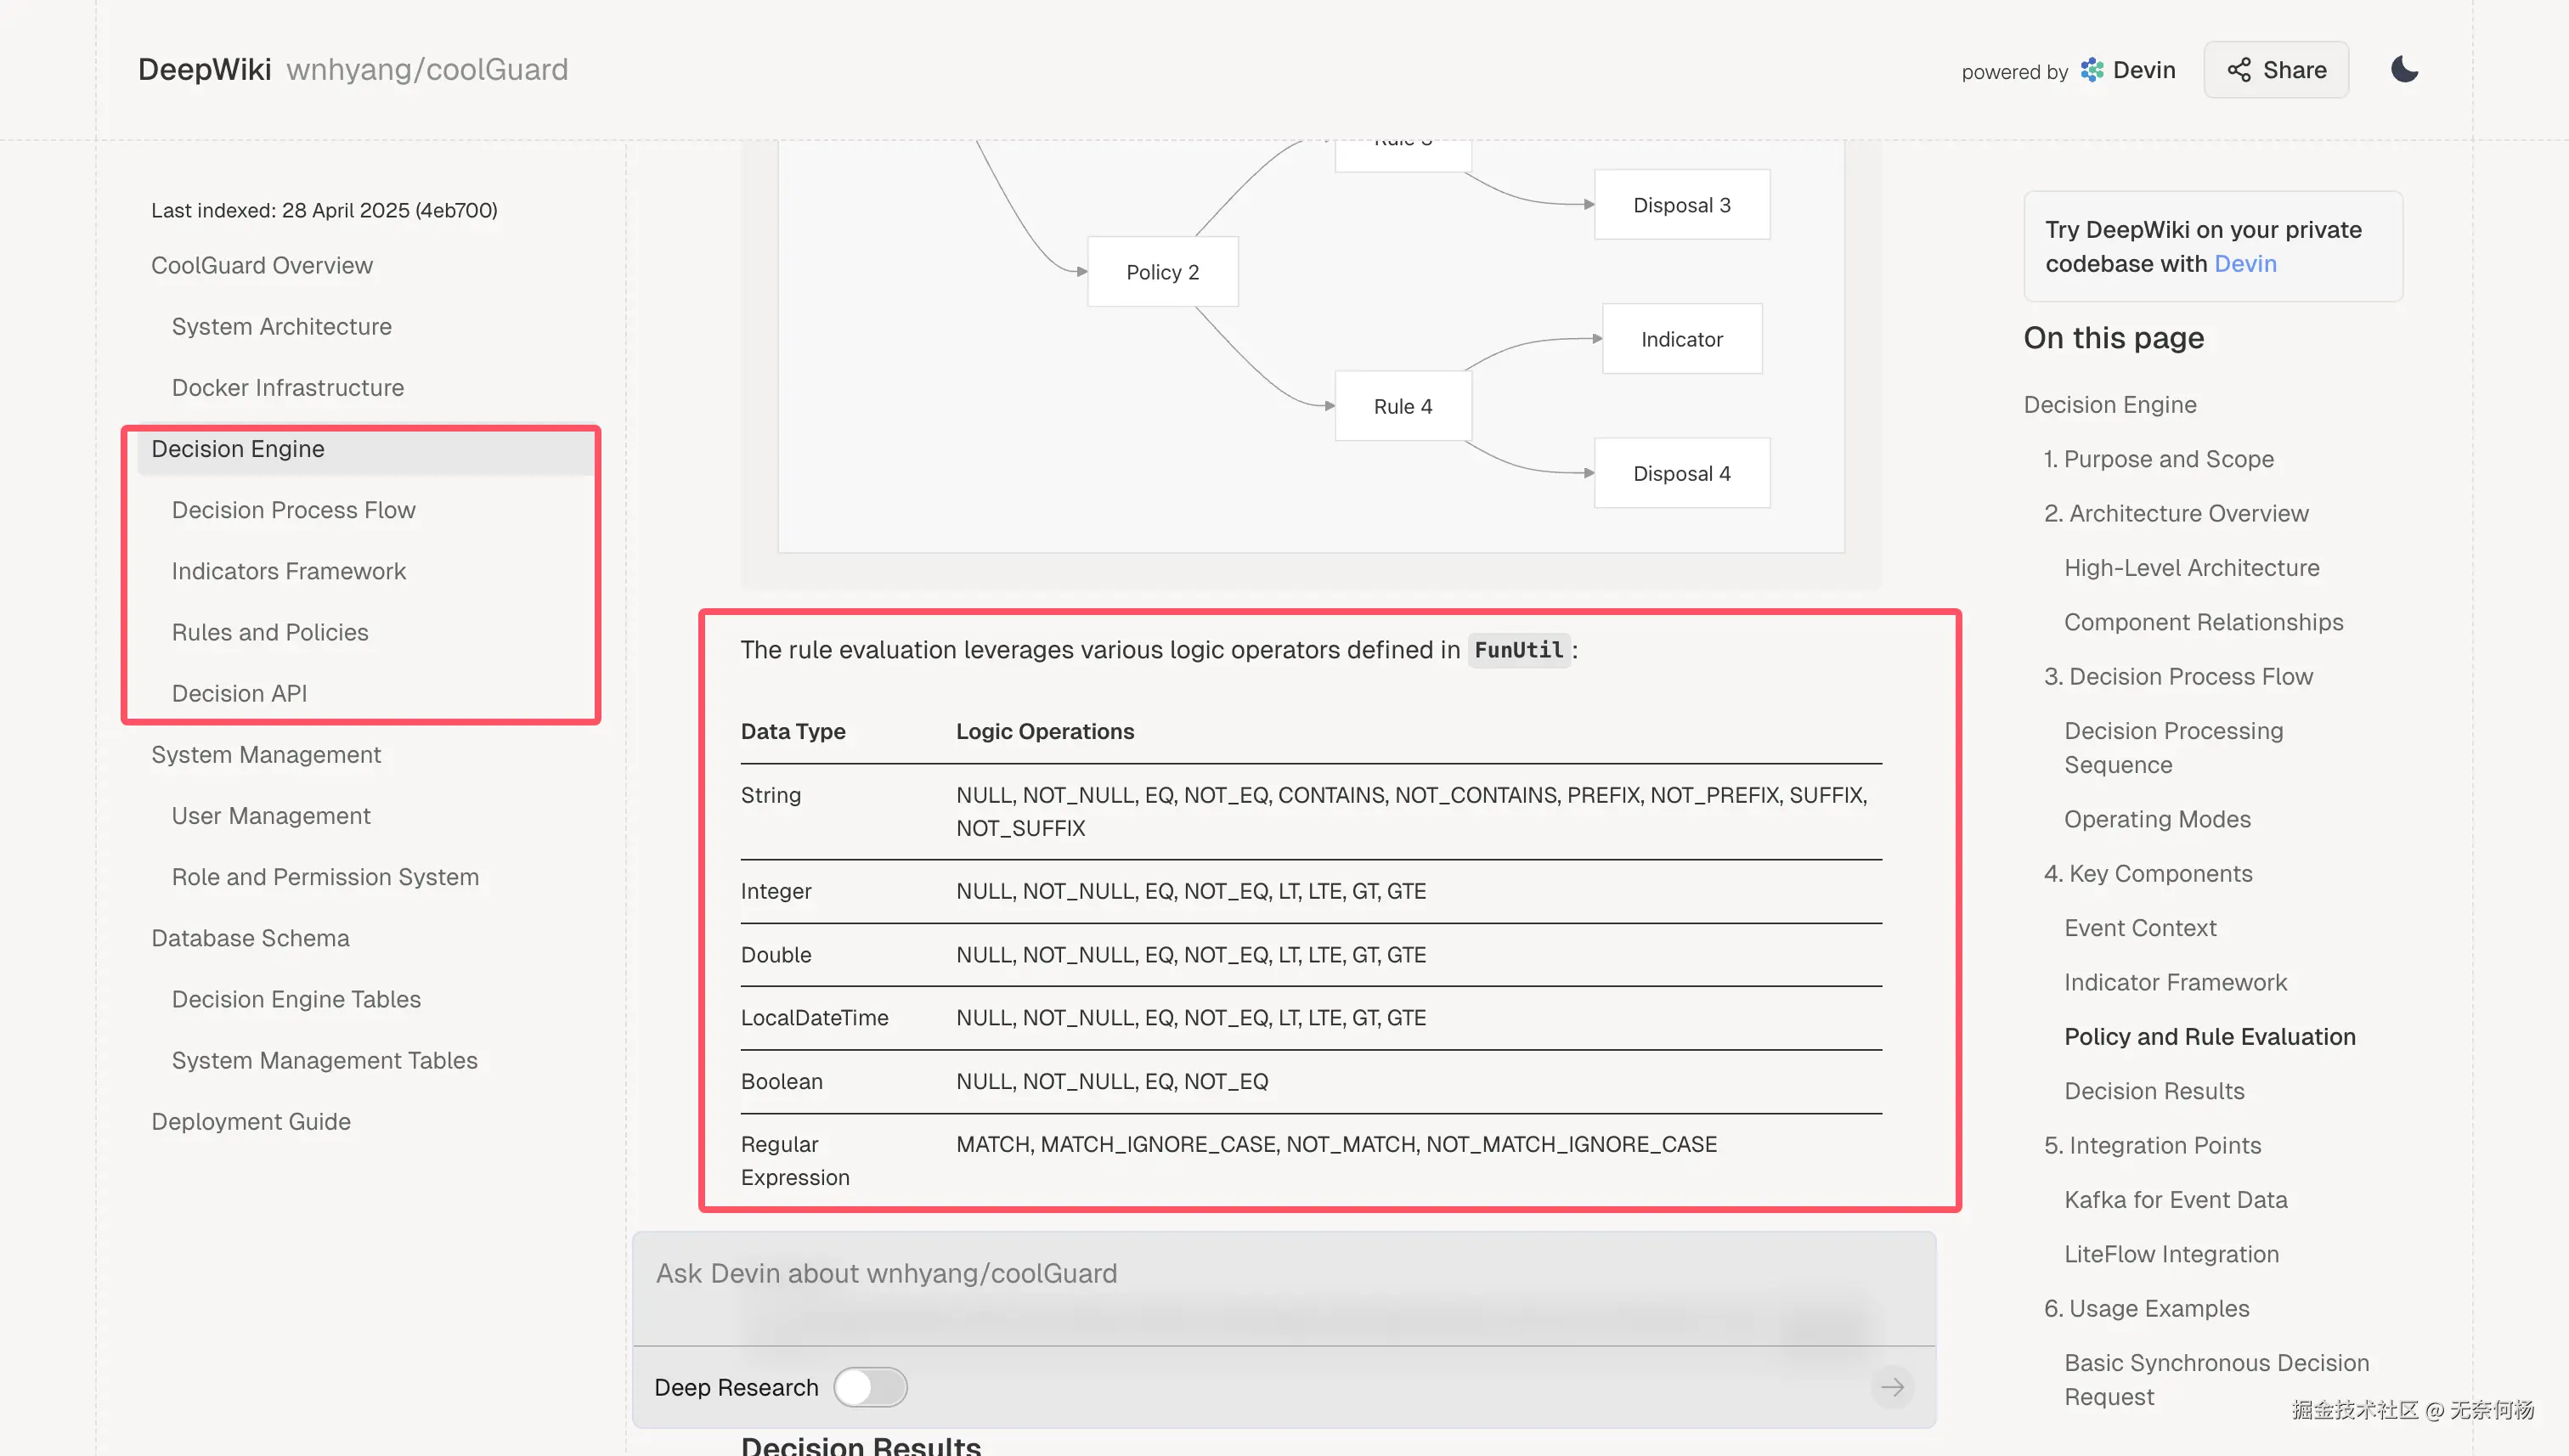Image resolution: width=2569 pixels, height=1456 pixels.
Task: Click the Devin logo icon
Action: click(2092, 70)
